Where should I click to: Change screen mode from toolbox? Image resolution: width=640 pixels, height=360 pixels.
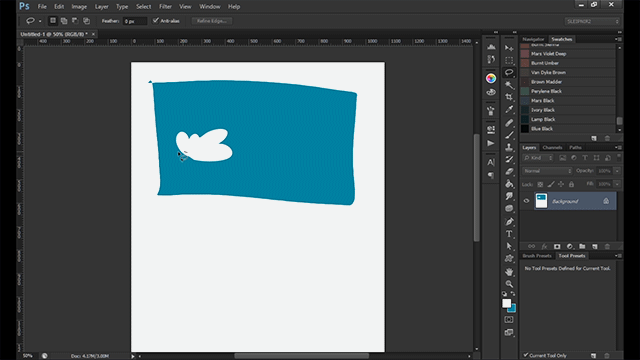coord(509,332)
